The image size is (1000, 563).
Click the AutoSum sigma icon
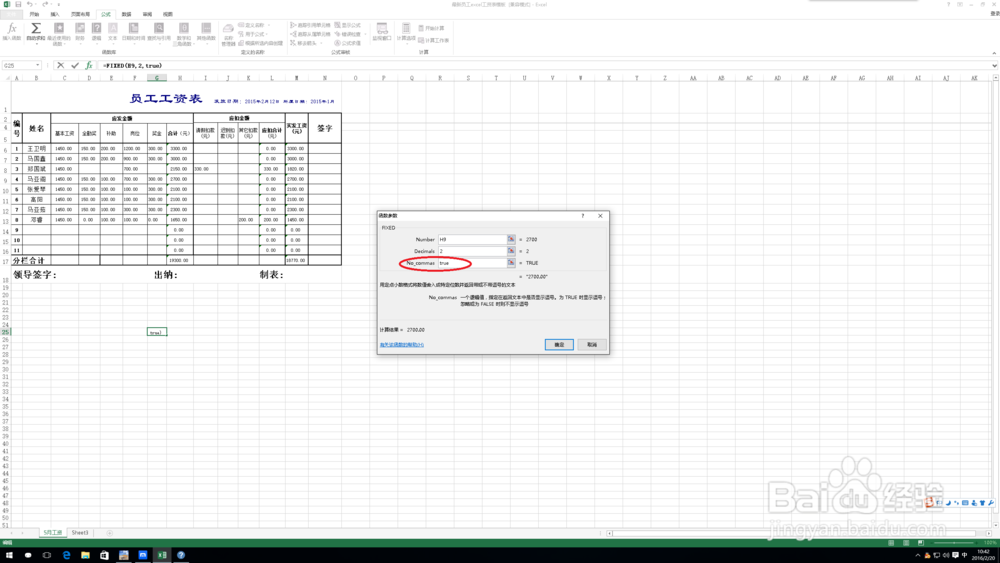click(x=36, y=29)
